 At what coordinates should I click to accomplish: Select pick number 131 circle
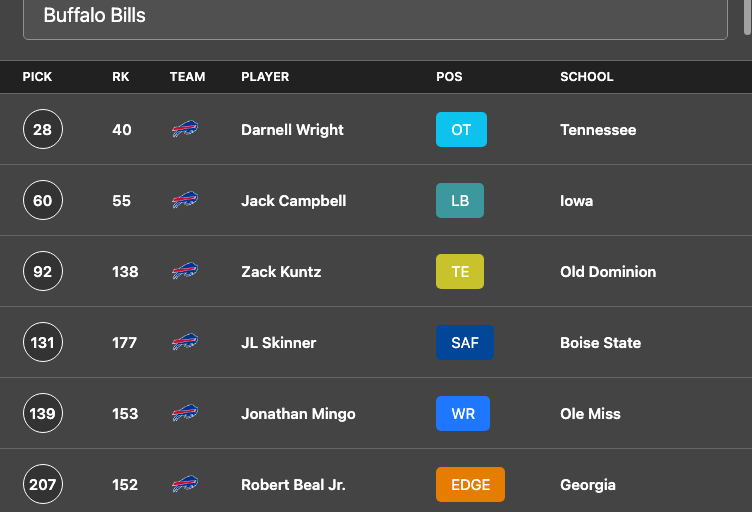43,342
